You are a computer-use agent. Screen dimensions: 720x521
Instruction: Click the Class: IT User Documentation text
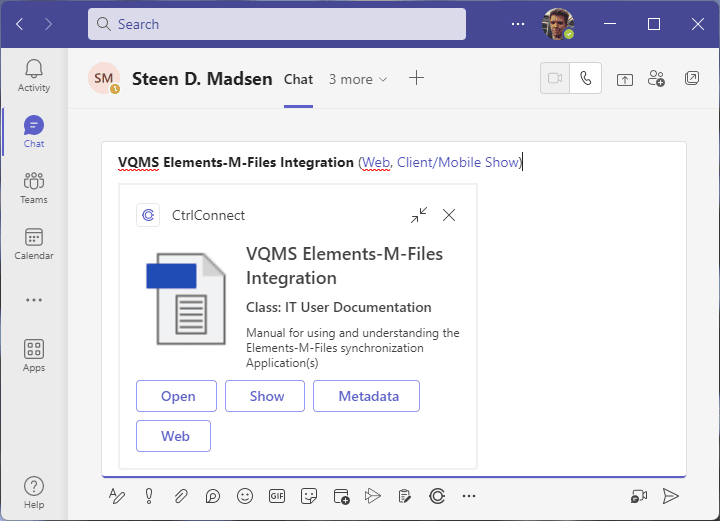coord(338,307)
